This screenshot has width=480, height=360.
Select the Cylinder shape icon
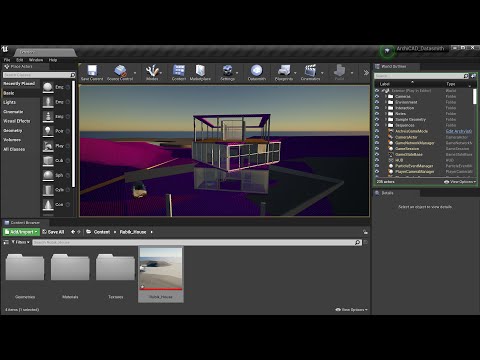tap(48, 190)
